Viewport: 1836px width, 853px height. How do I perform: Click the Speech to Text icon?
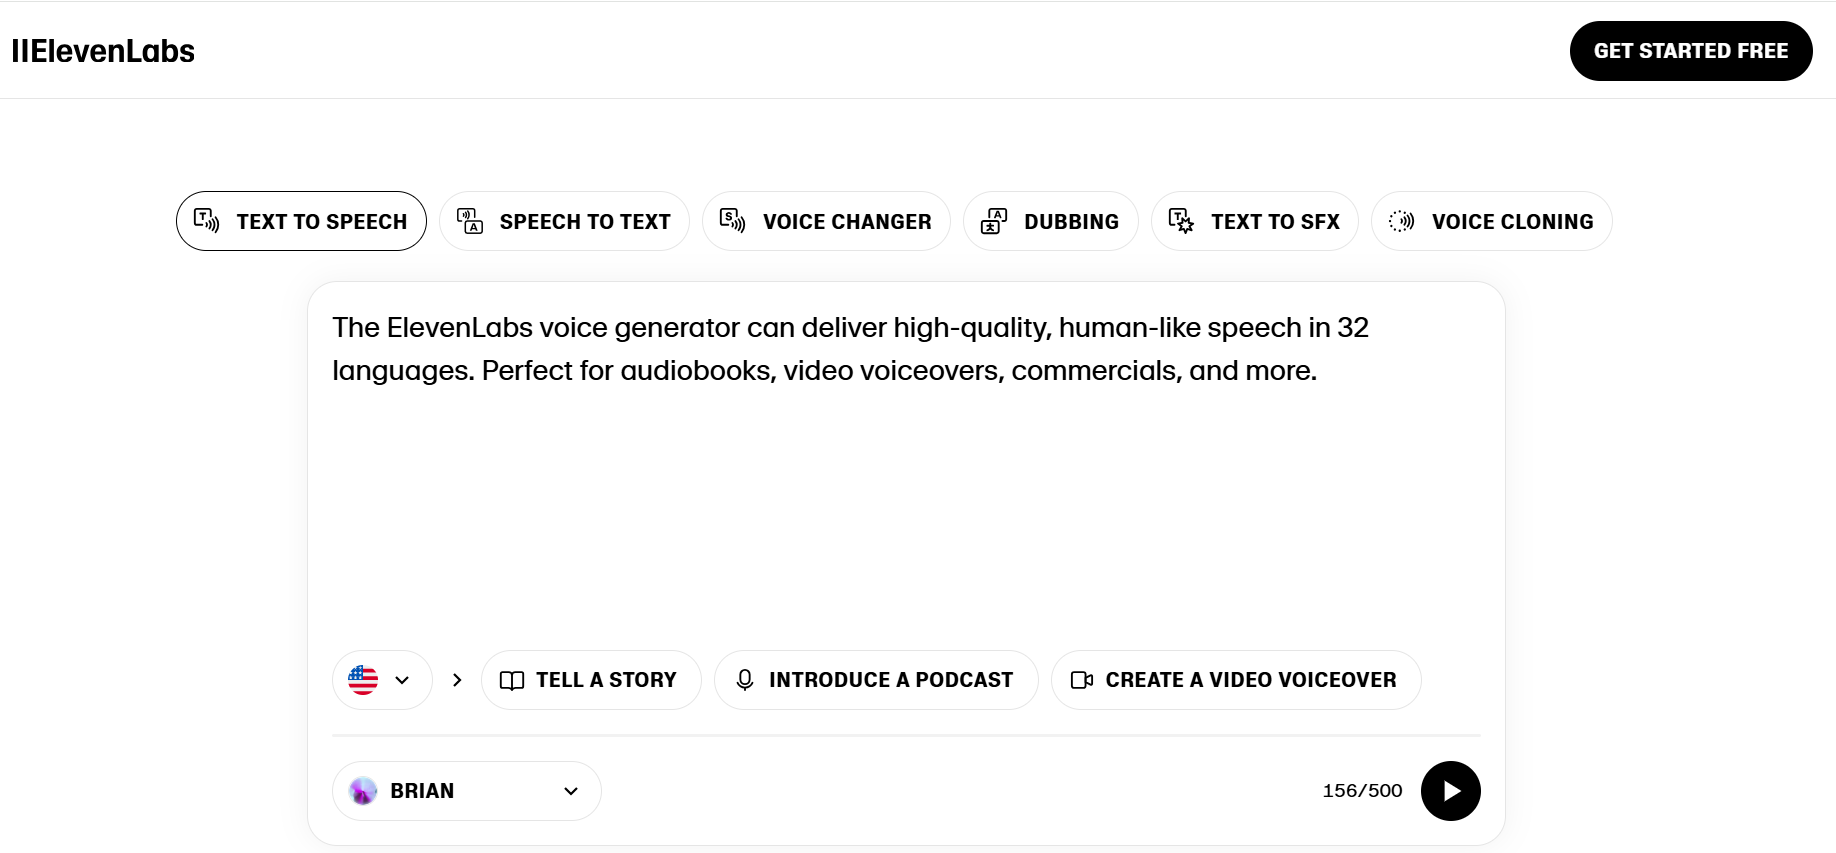pos(470,221)
